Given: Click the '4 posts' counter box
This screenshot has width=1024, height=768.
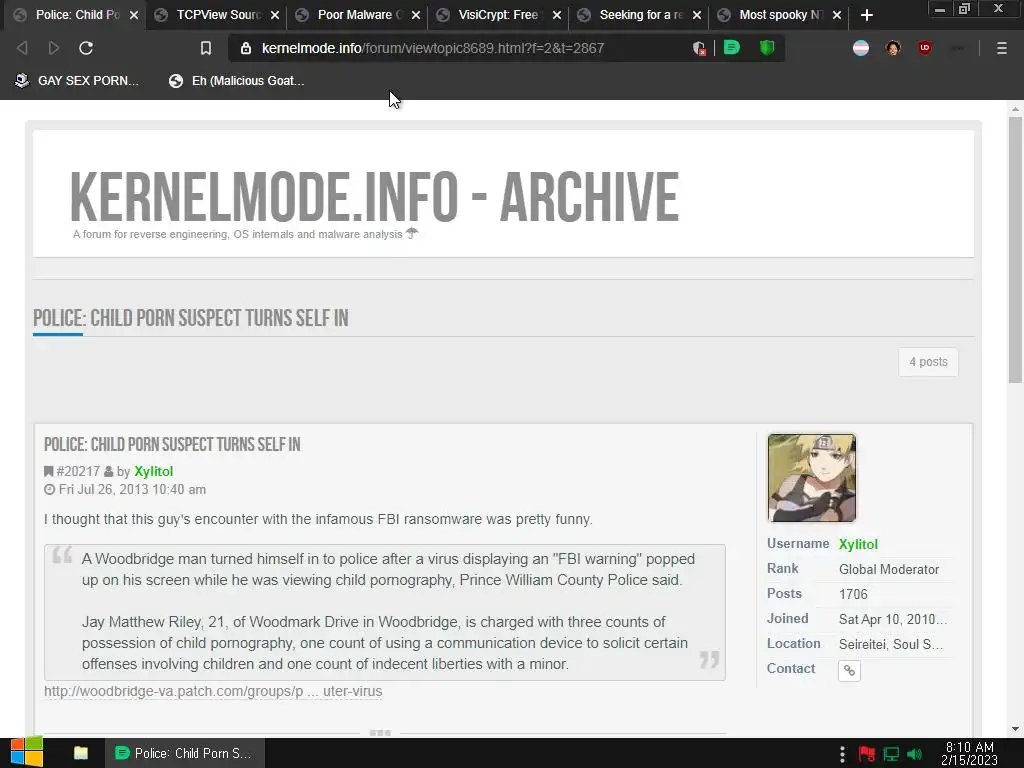Looking at the screenshot, I should coord(928,362).
